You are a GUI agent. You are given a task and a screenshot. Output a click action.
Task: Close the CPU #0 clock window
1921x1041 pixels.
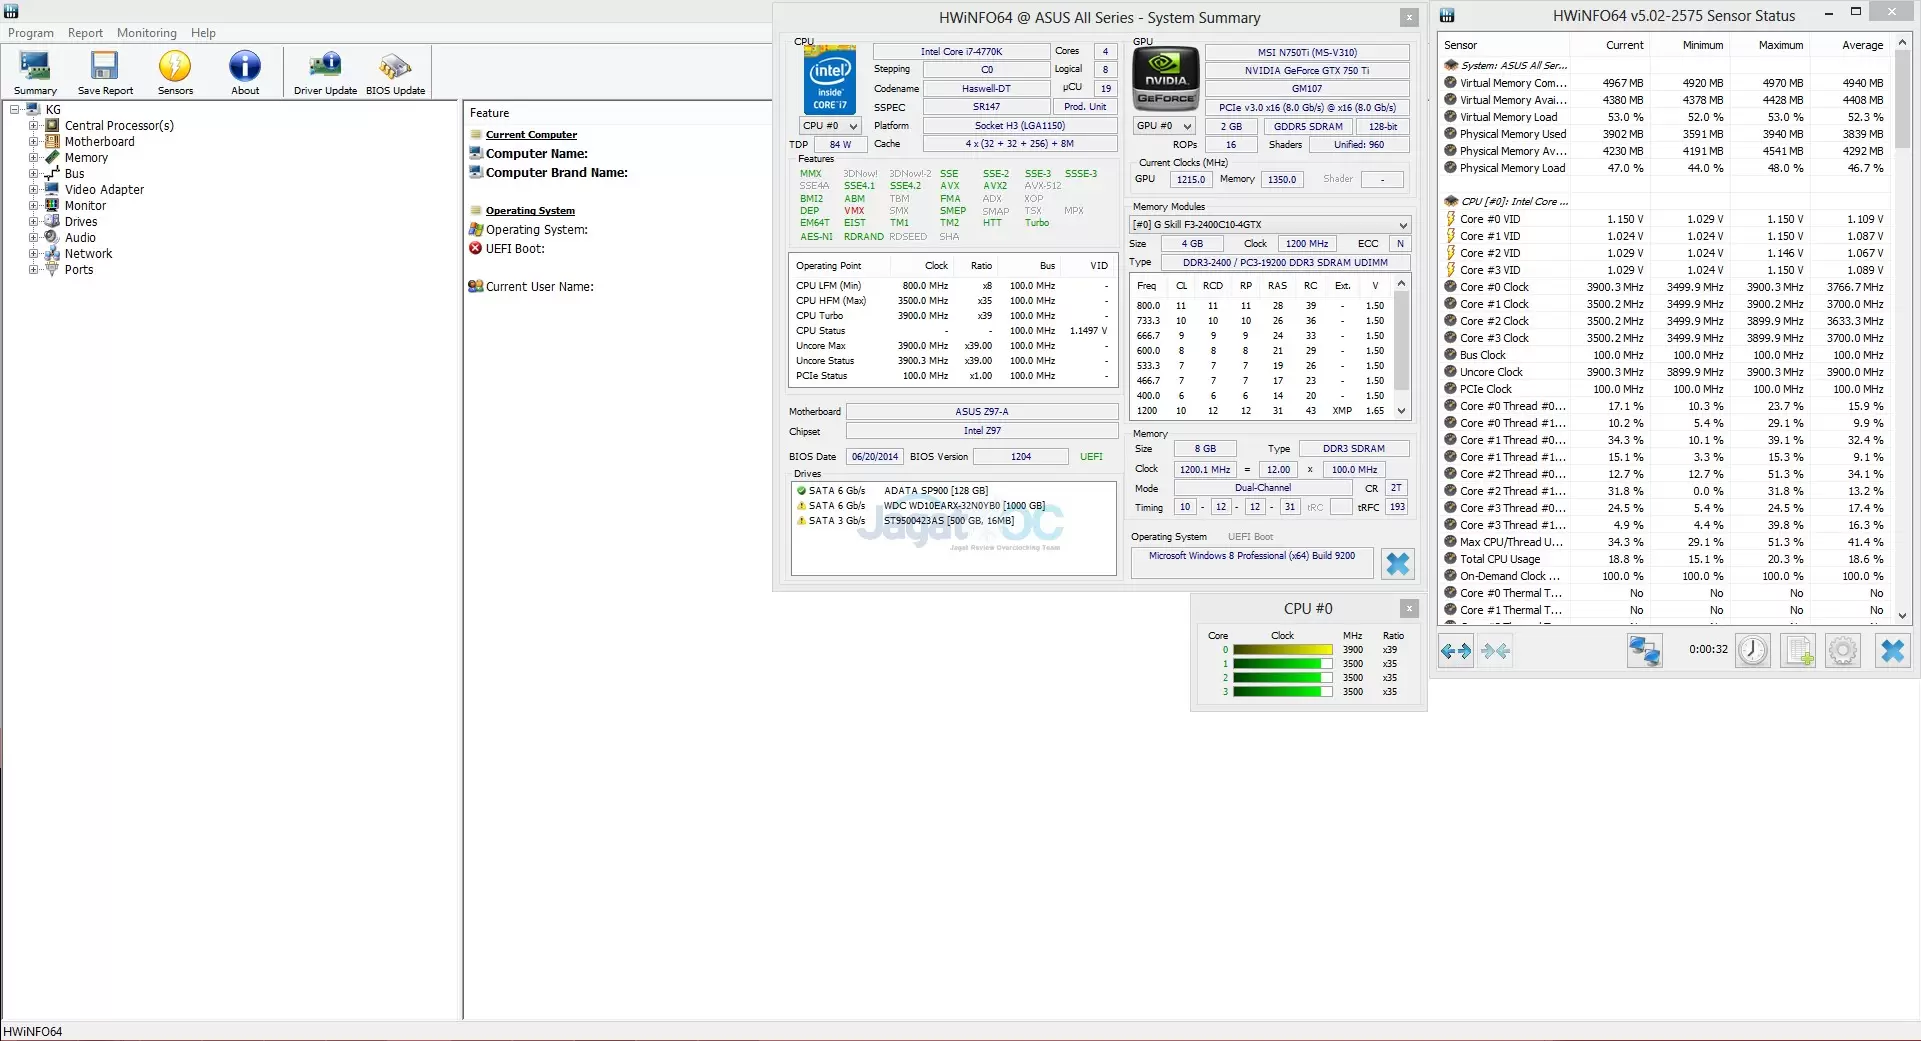click(x=1409, y=608)
